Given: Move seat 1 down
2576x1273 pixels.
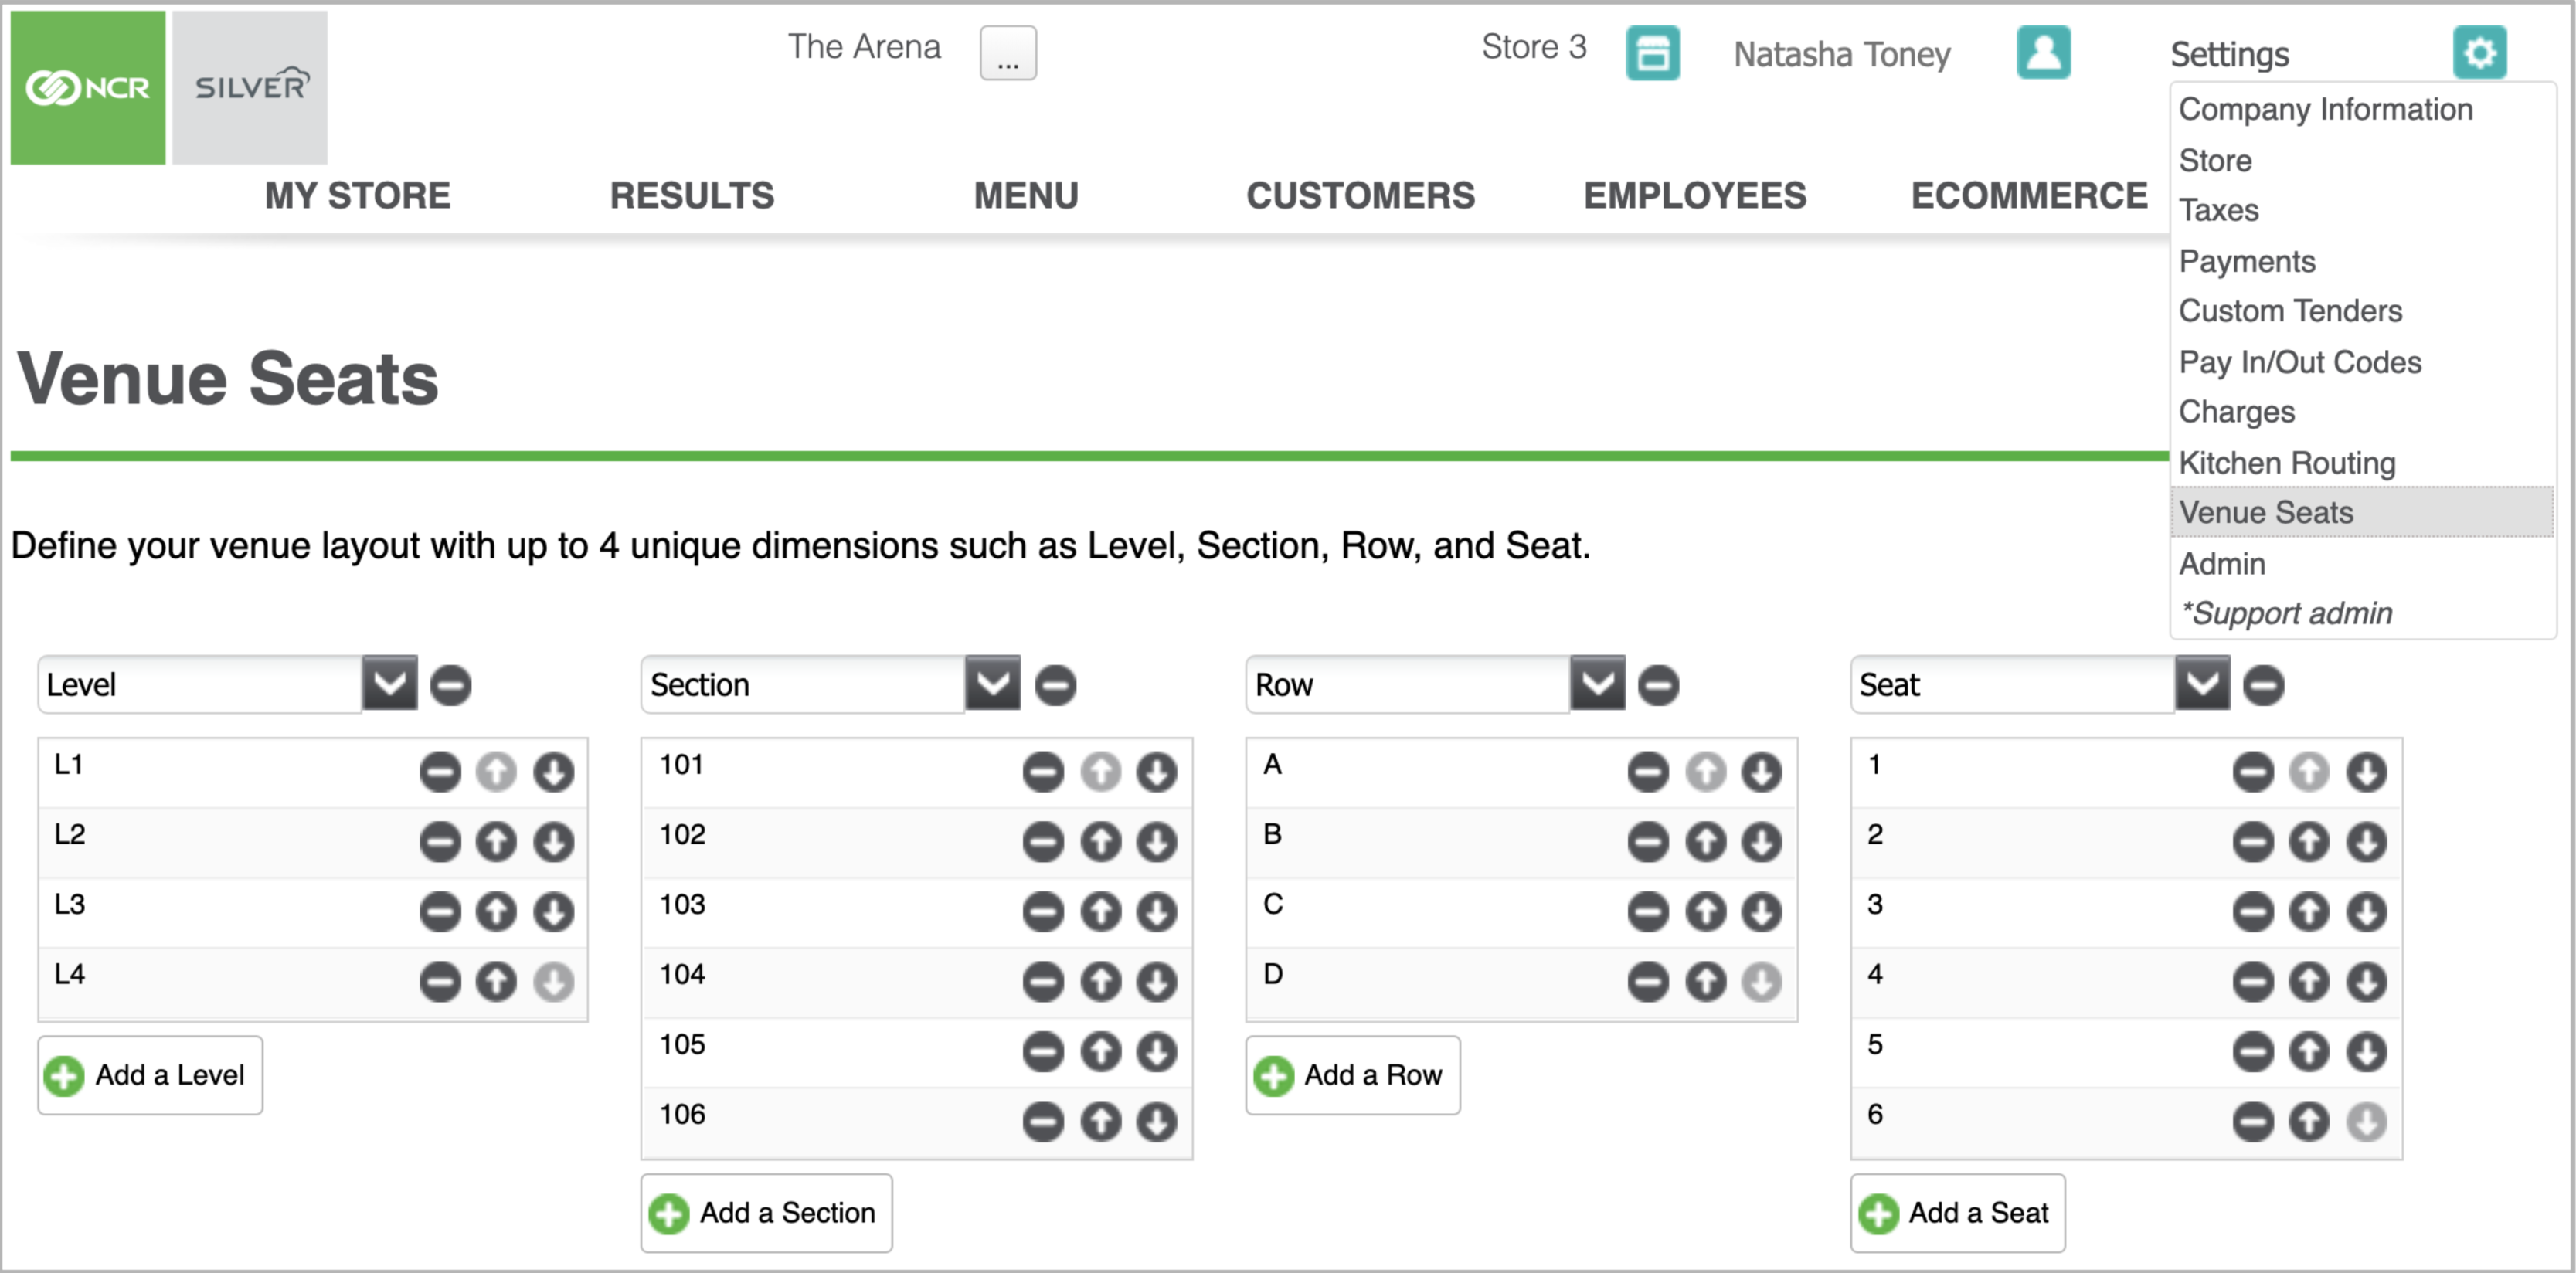Looking at the screenshot, I should [x=2367, y=772].
